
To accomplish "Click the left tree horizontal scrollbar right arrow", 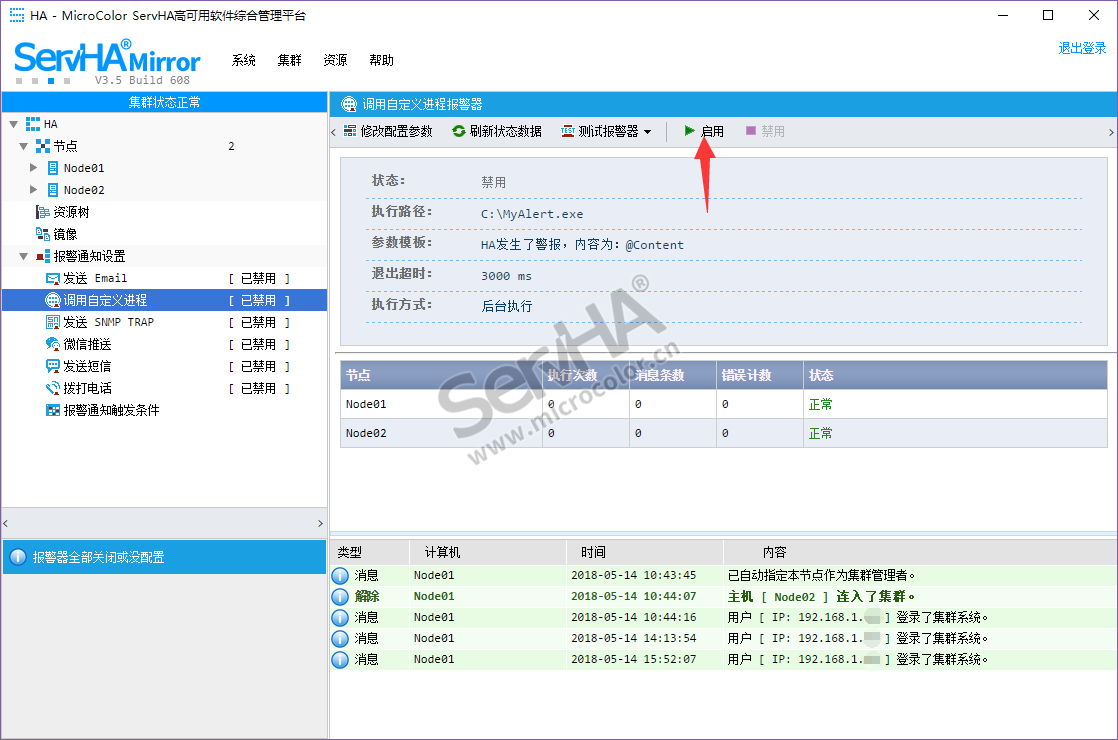I will pyautogui.click(x=320, y=523).
